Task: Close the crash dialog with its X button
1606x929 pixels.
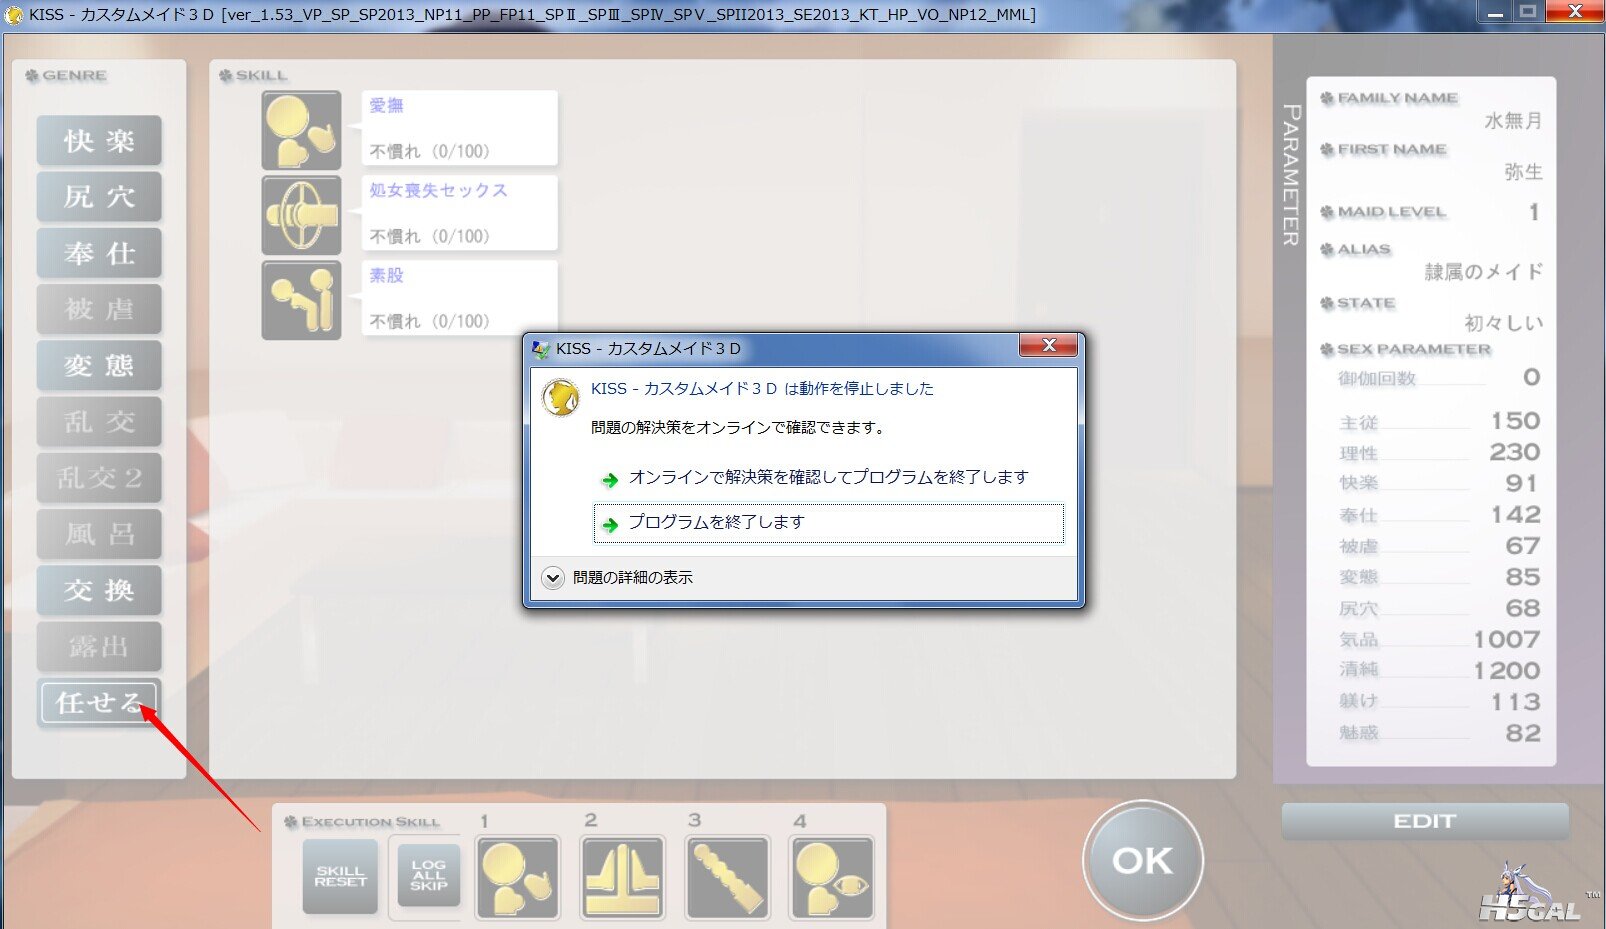Action: (x=1048, y=346)
